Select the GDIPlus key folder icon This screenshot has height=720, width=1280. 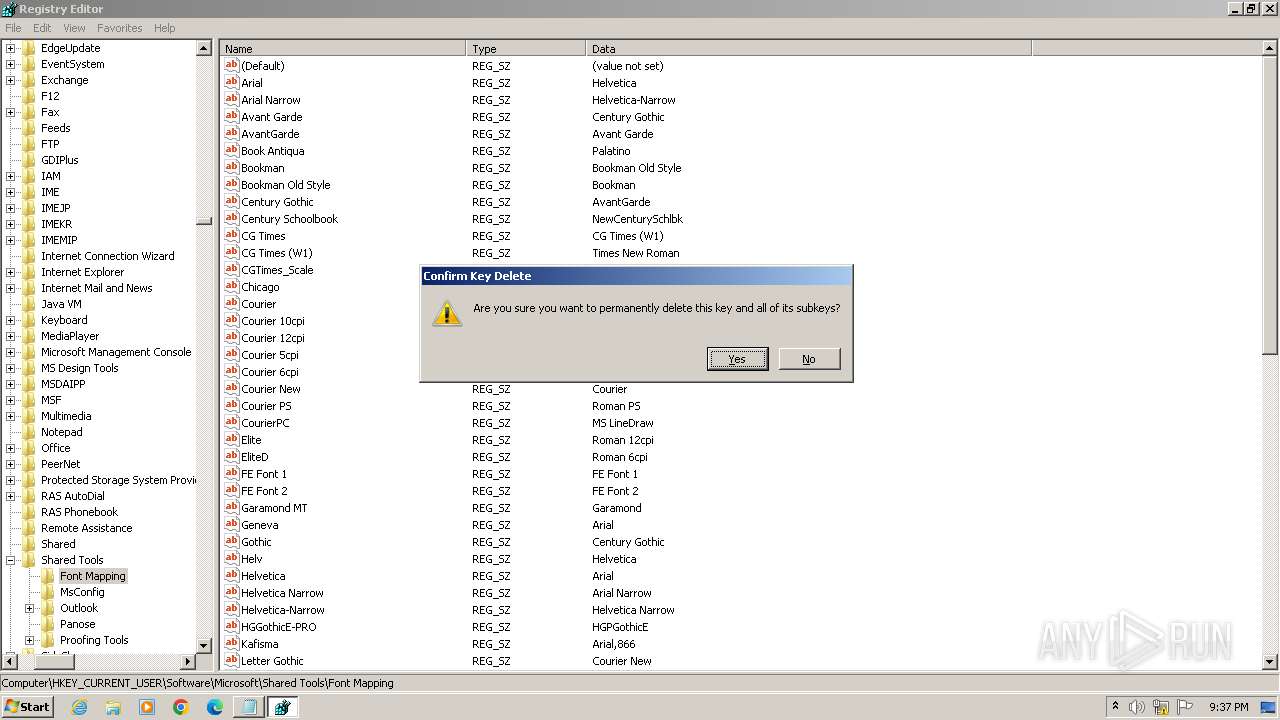29,160
